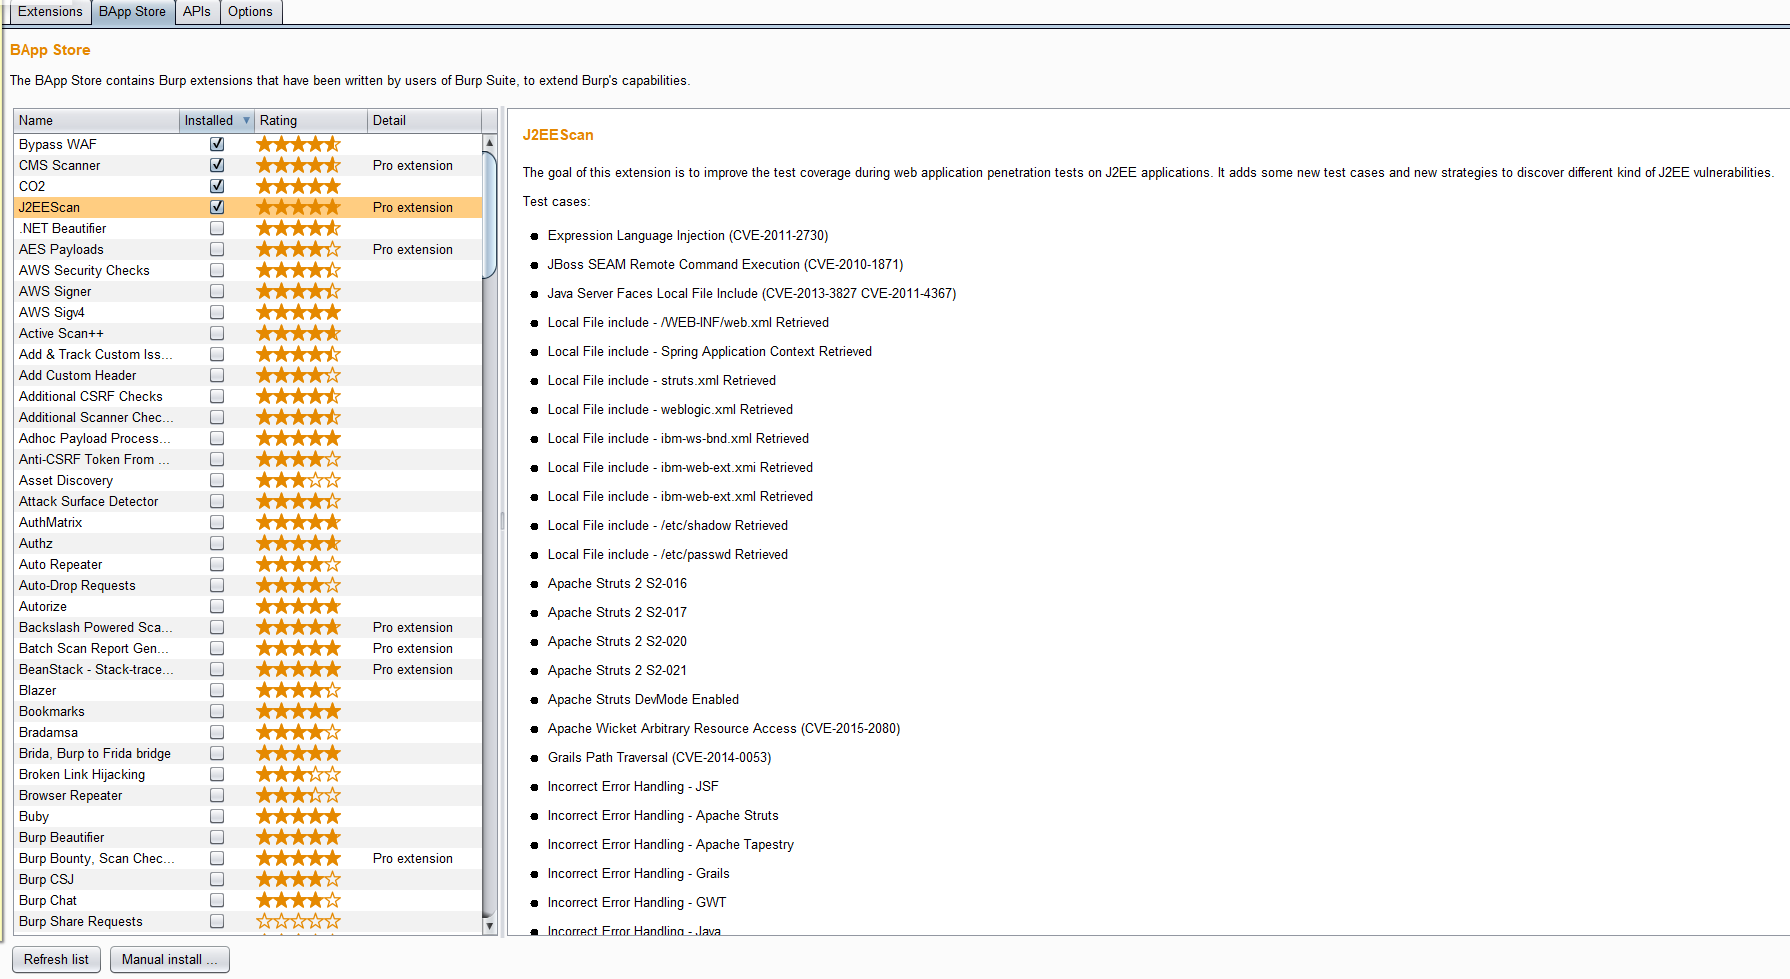Select the BeanStack - Stack-trace row
Image resolution: width=1790 pixels, height=979 pixels.
[x=248, y=669]
